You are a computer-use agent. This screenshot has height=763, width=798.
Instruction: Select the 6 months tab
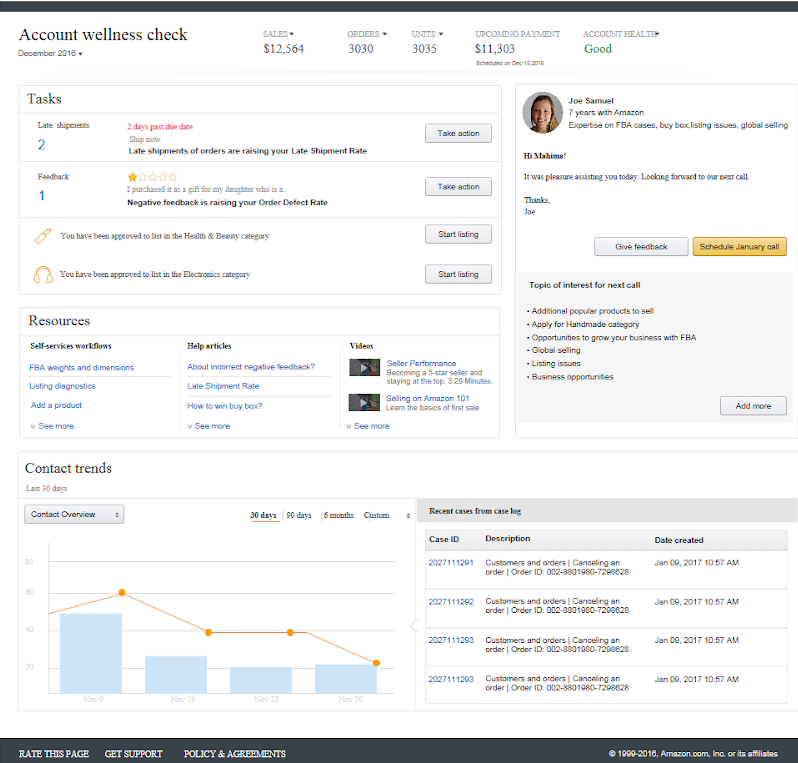(338, 515)
